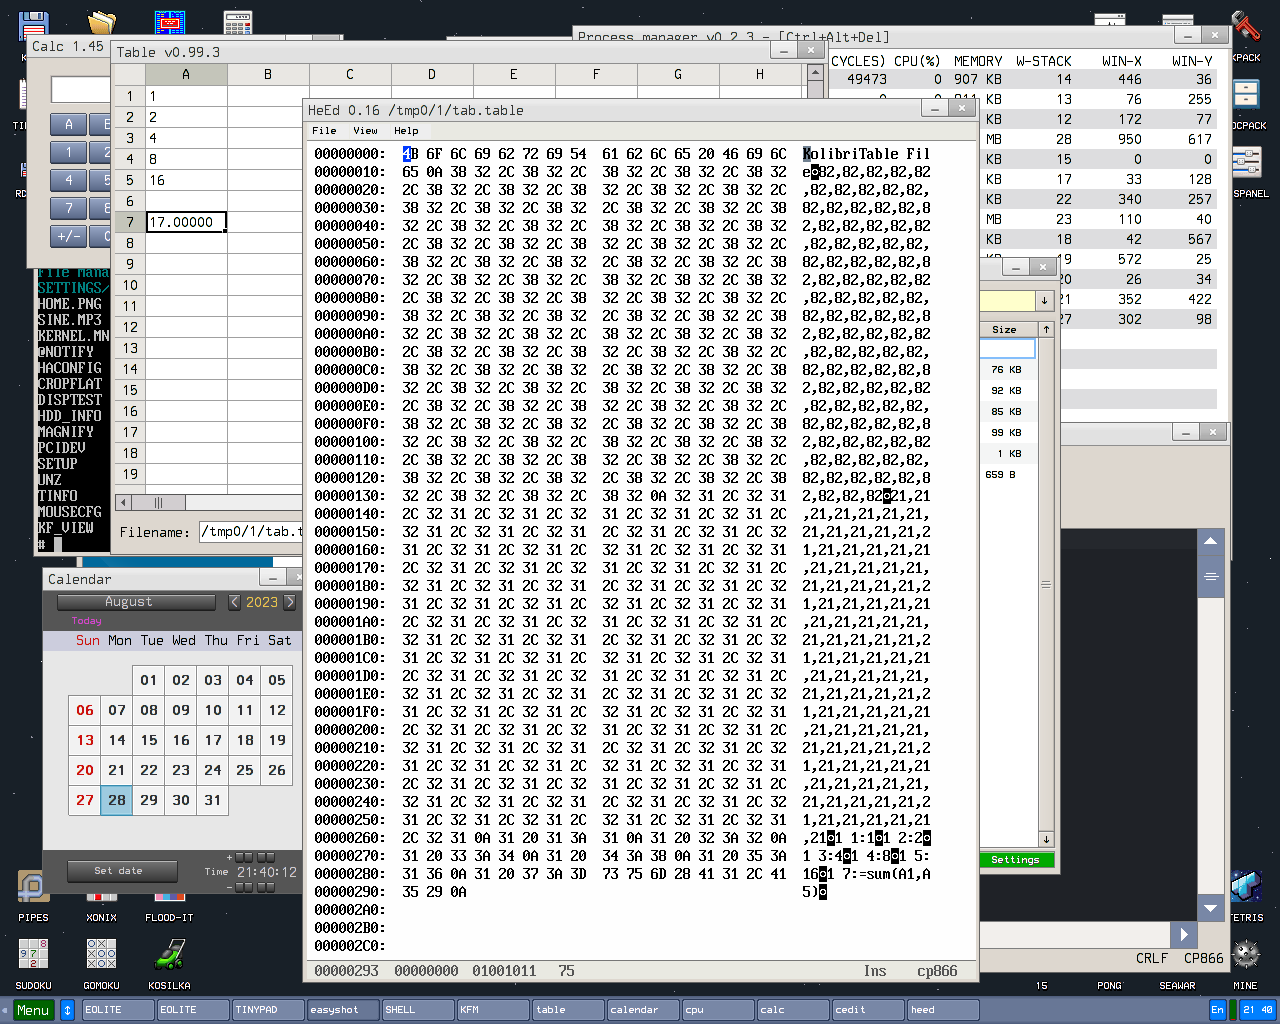This screenshot has height=1024, width=1280.
Task: Toggle sign with calculator +/- key
Action: click(x=69, y=237)
